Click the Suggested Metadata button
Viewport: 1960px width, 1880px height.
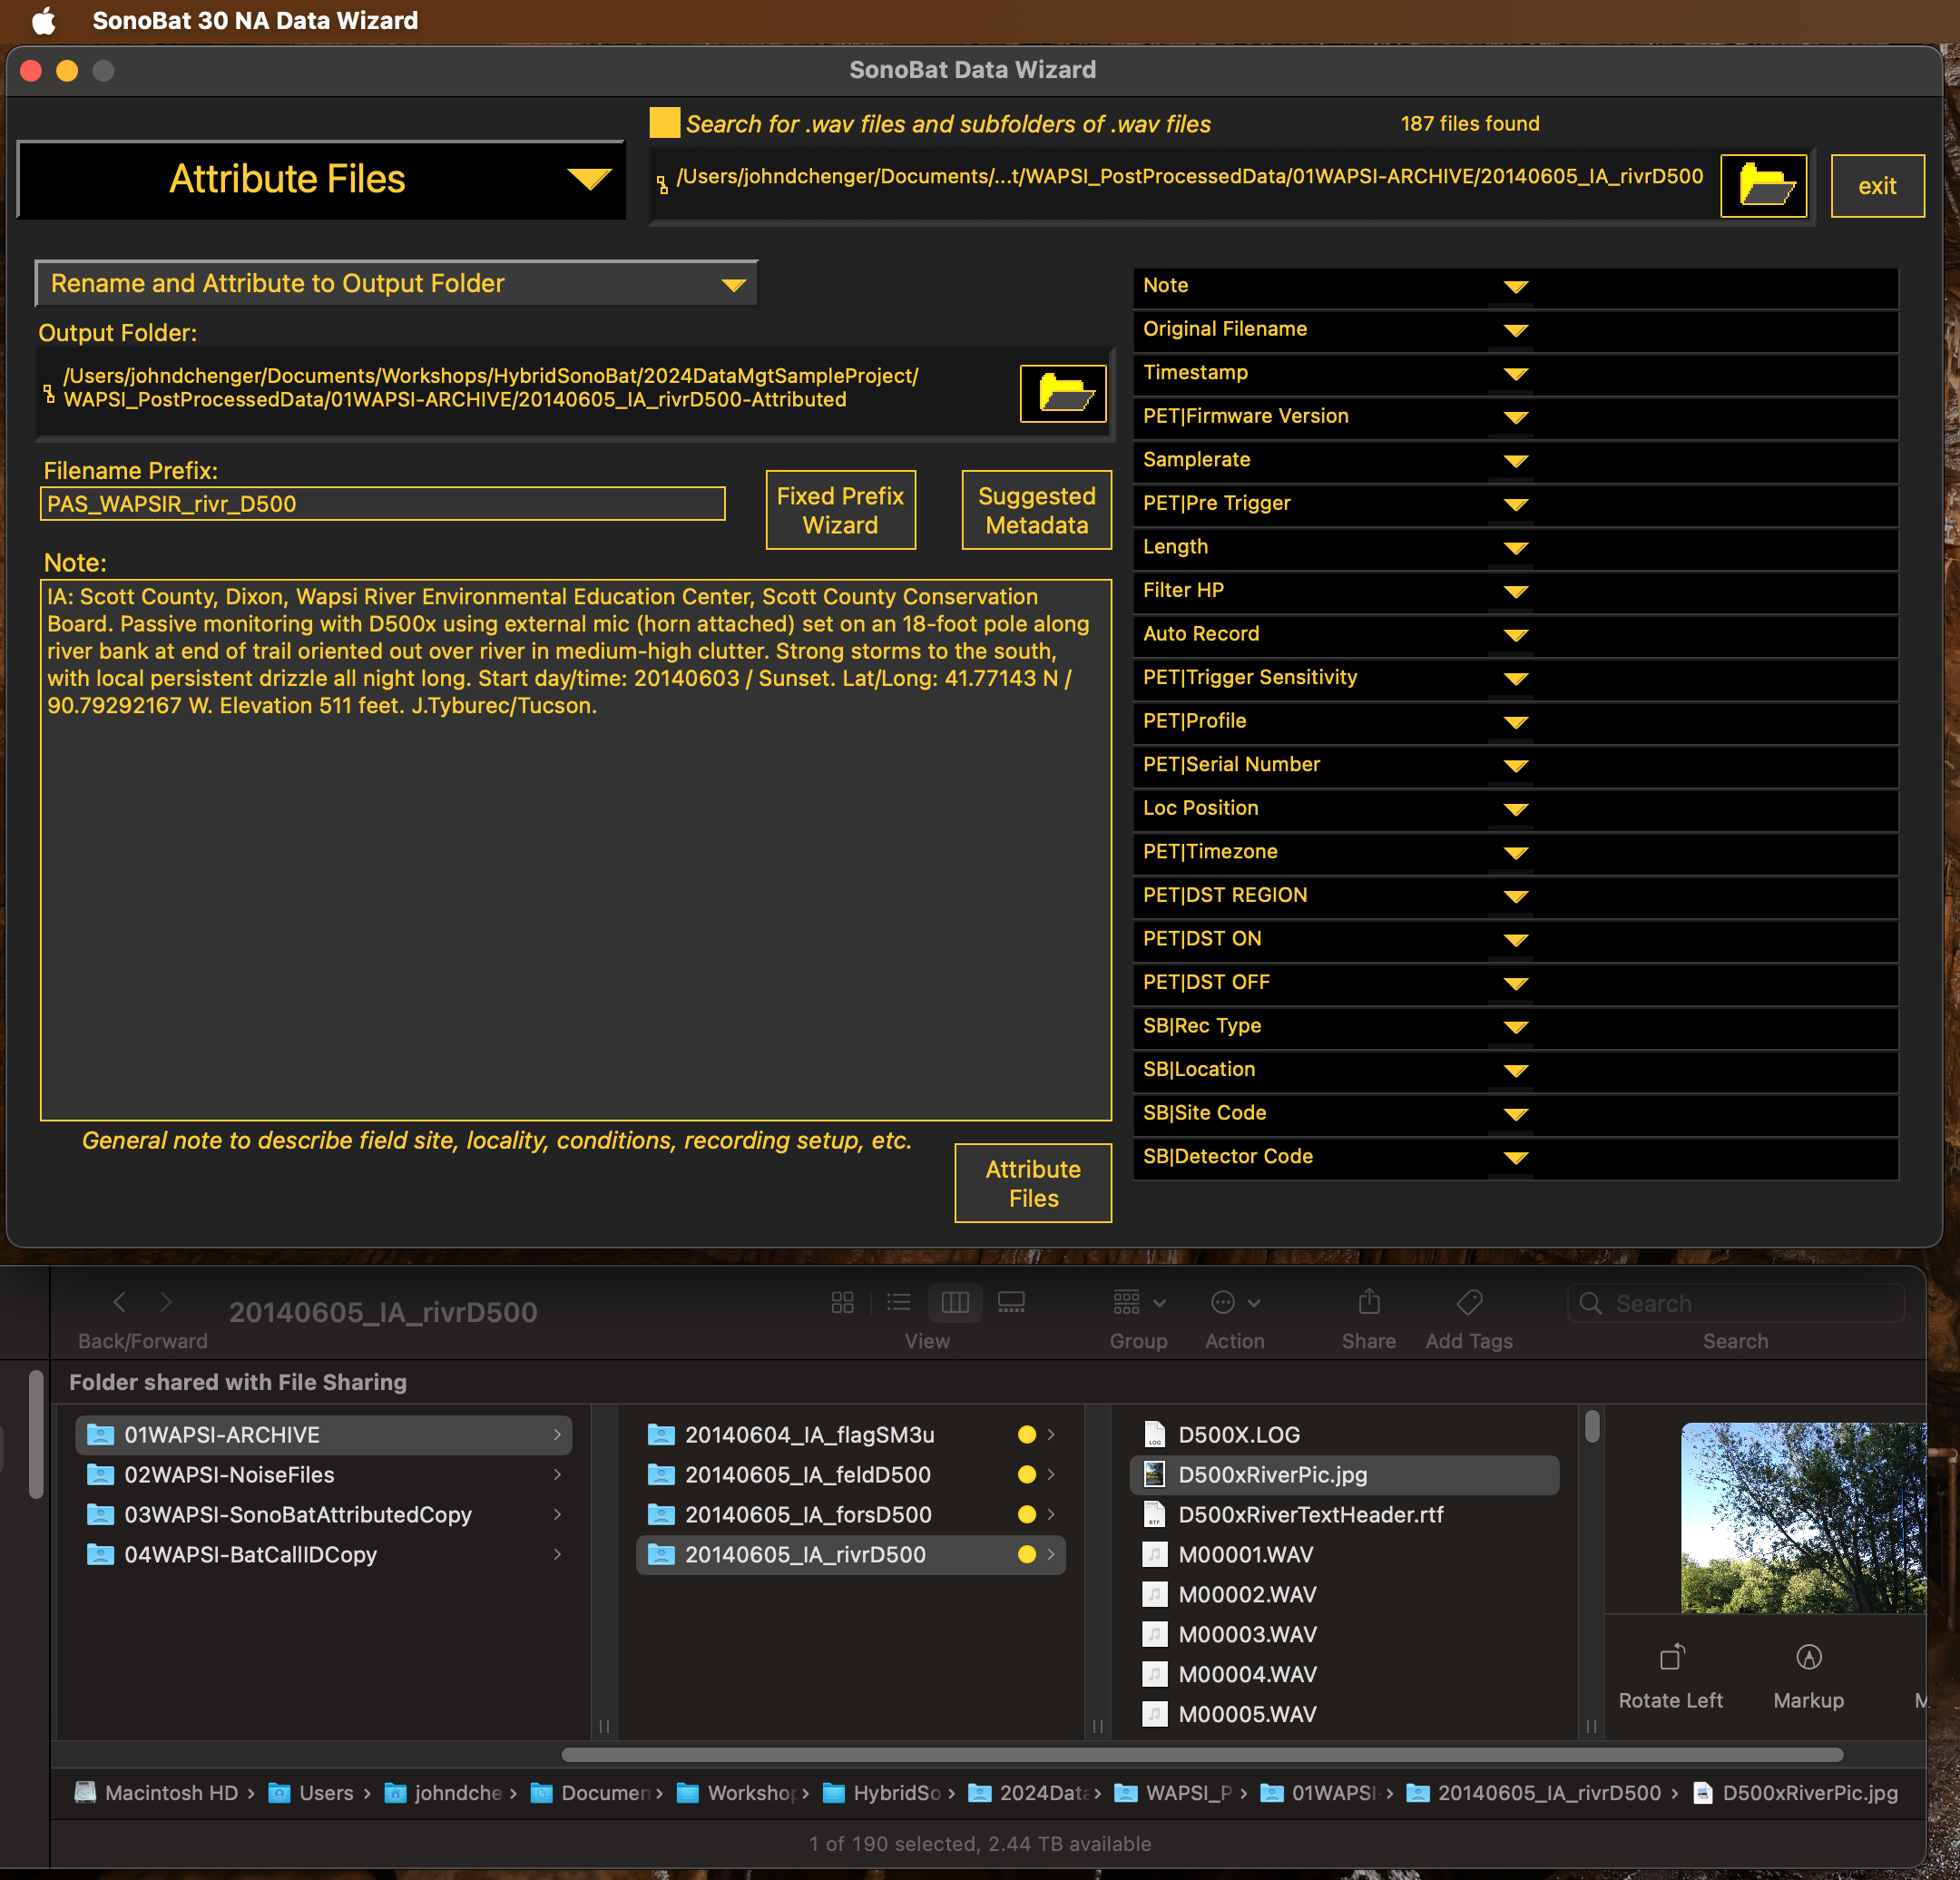pos(1036,510)
